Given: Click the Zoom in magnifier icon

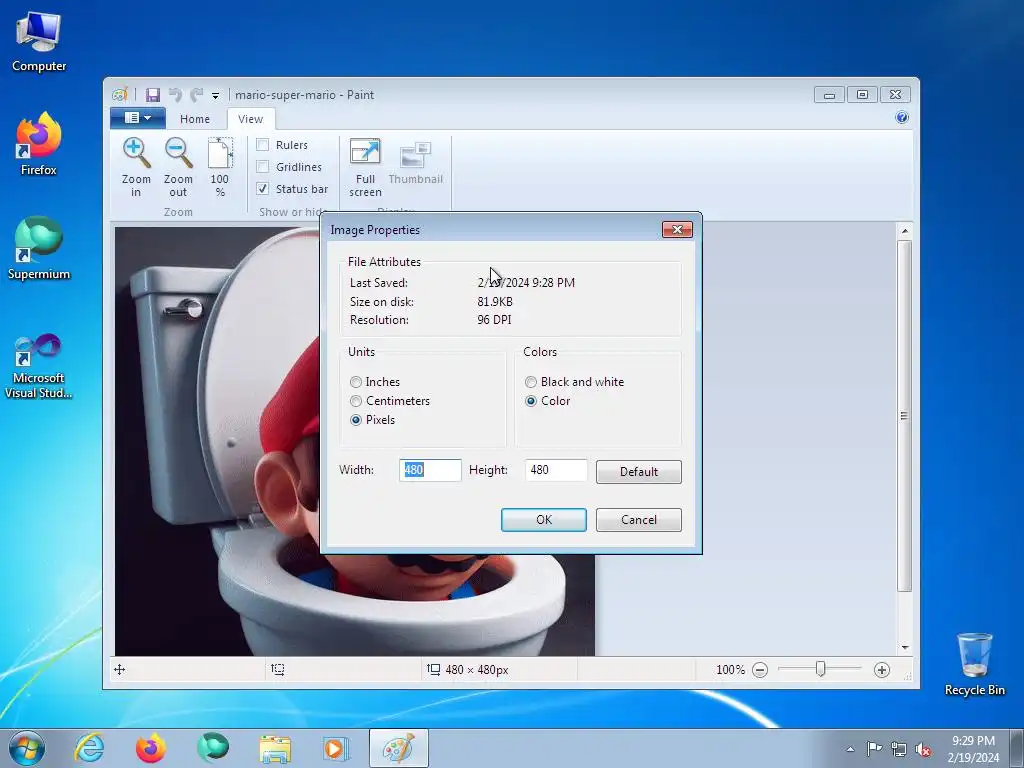Looking at the screenshot, I should (136, 153).
